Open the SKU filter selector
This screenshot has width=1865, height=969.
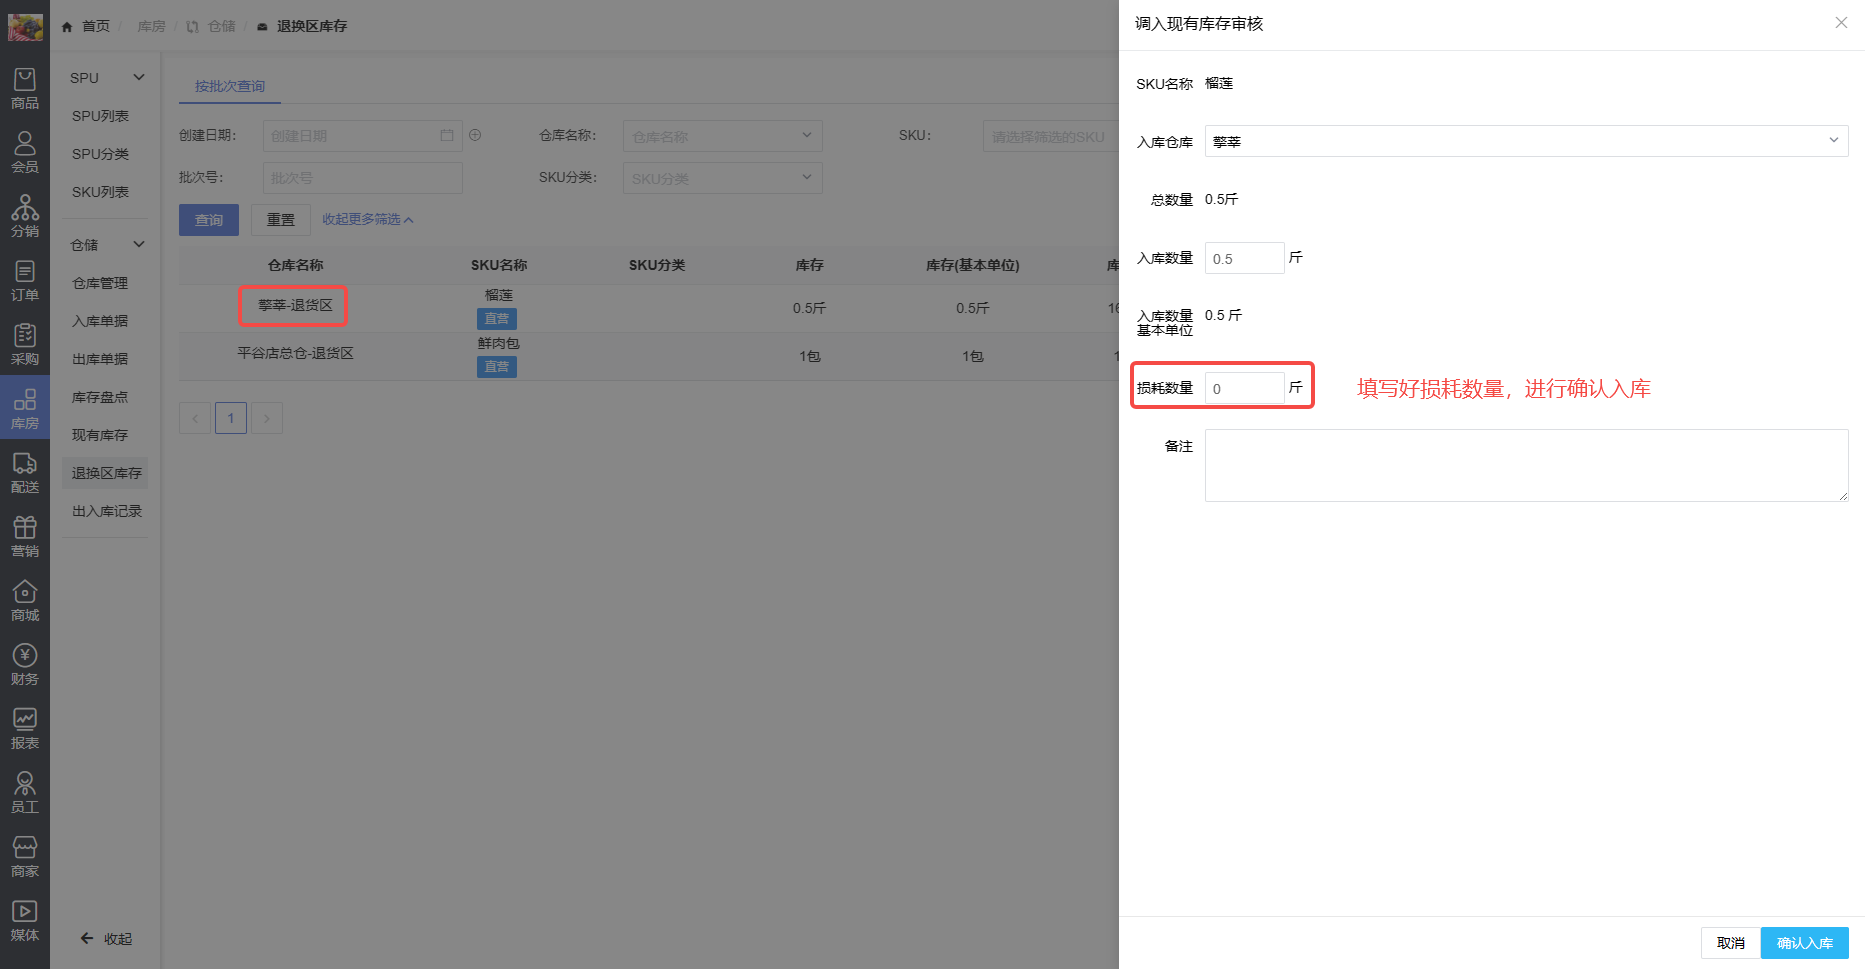[x=1050, y=136]
